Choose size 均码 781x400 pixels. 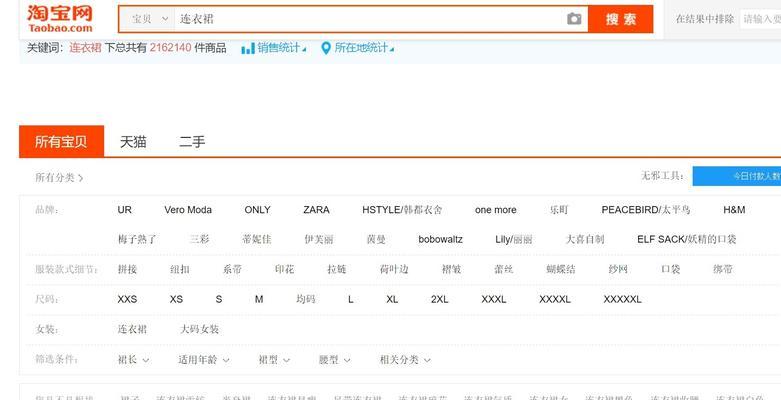[x=306, y=299]
